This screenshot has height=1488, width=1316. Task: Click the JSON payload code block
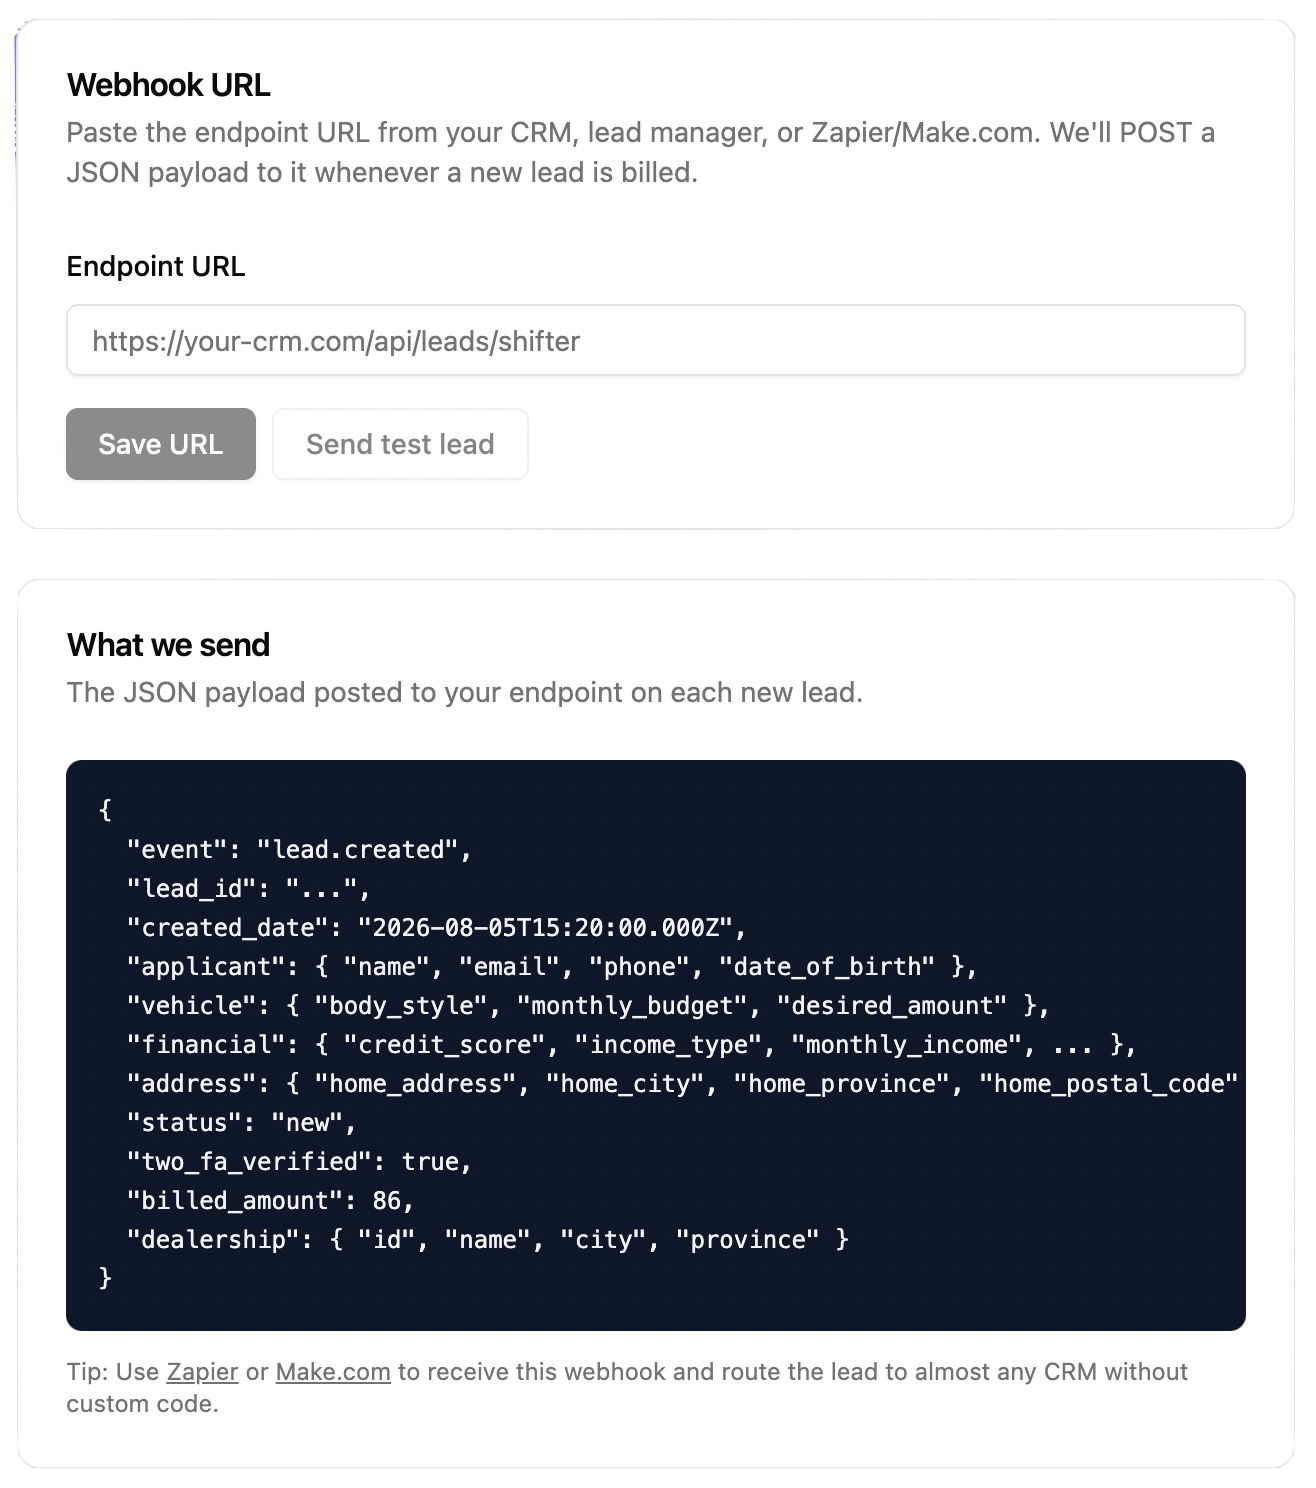point(656,1045)
